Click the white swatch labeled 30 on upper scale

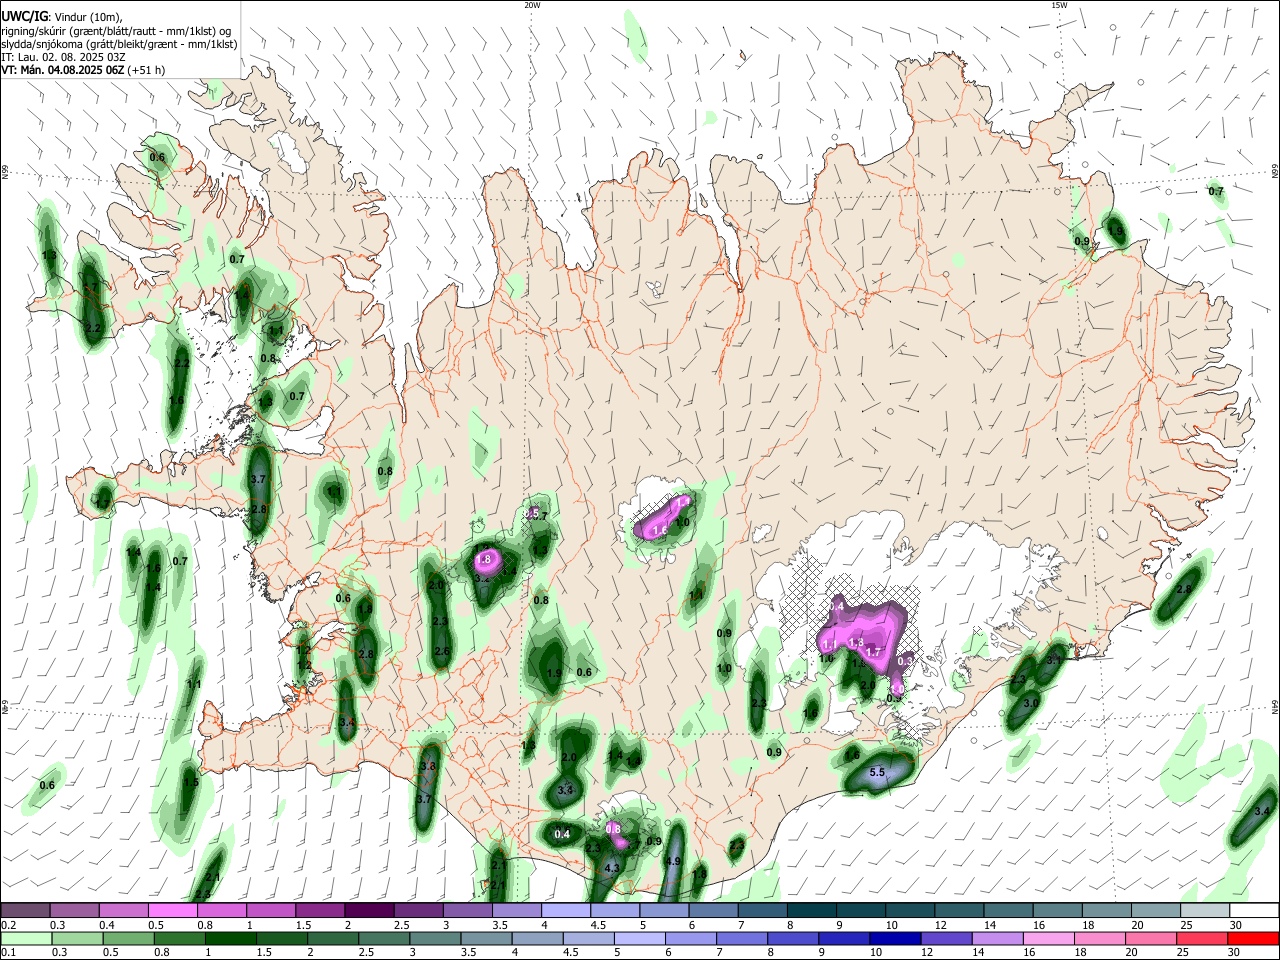(x=1252, y=910)
